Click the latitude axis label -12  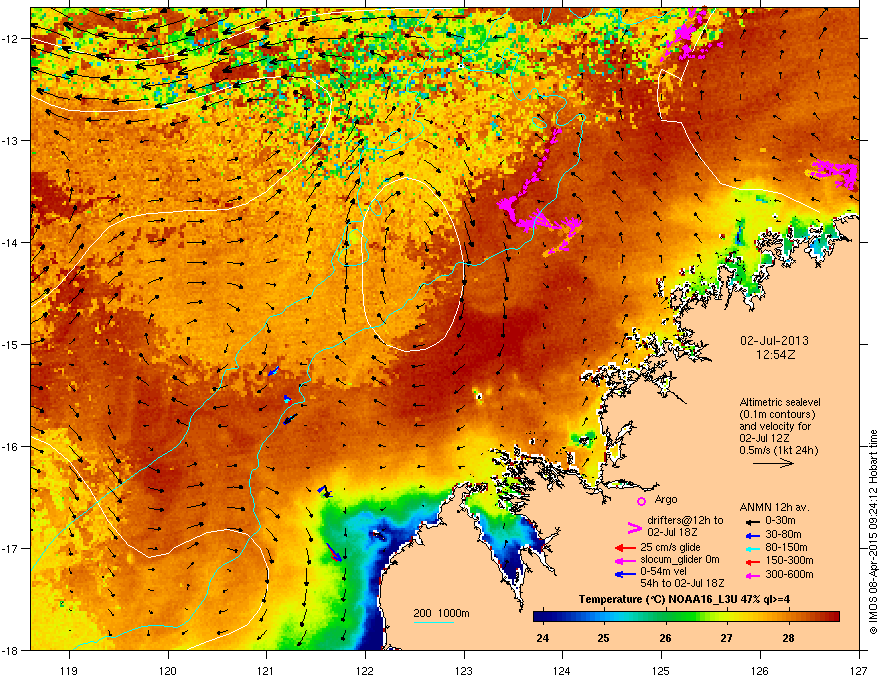(x=11, y=39)
